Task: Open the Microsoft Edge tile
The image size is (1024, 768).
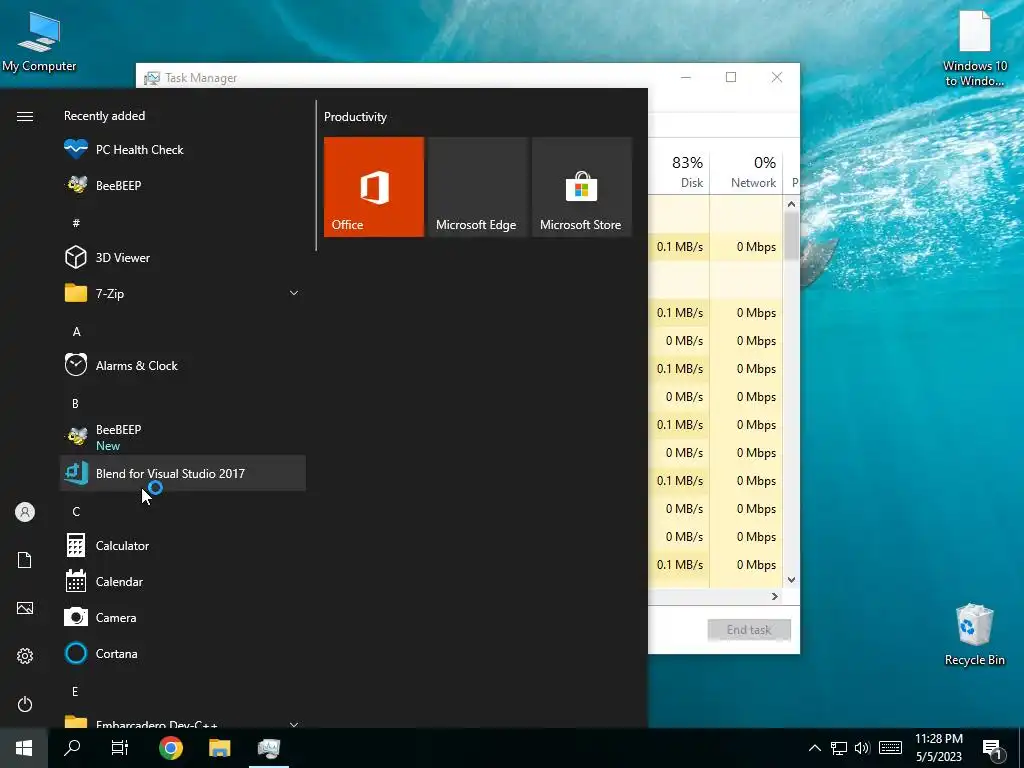Action: point(477,187)
